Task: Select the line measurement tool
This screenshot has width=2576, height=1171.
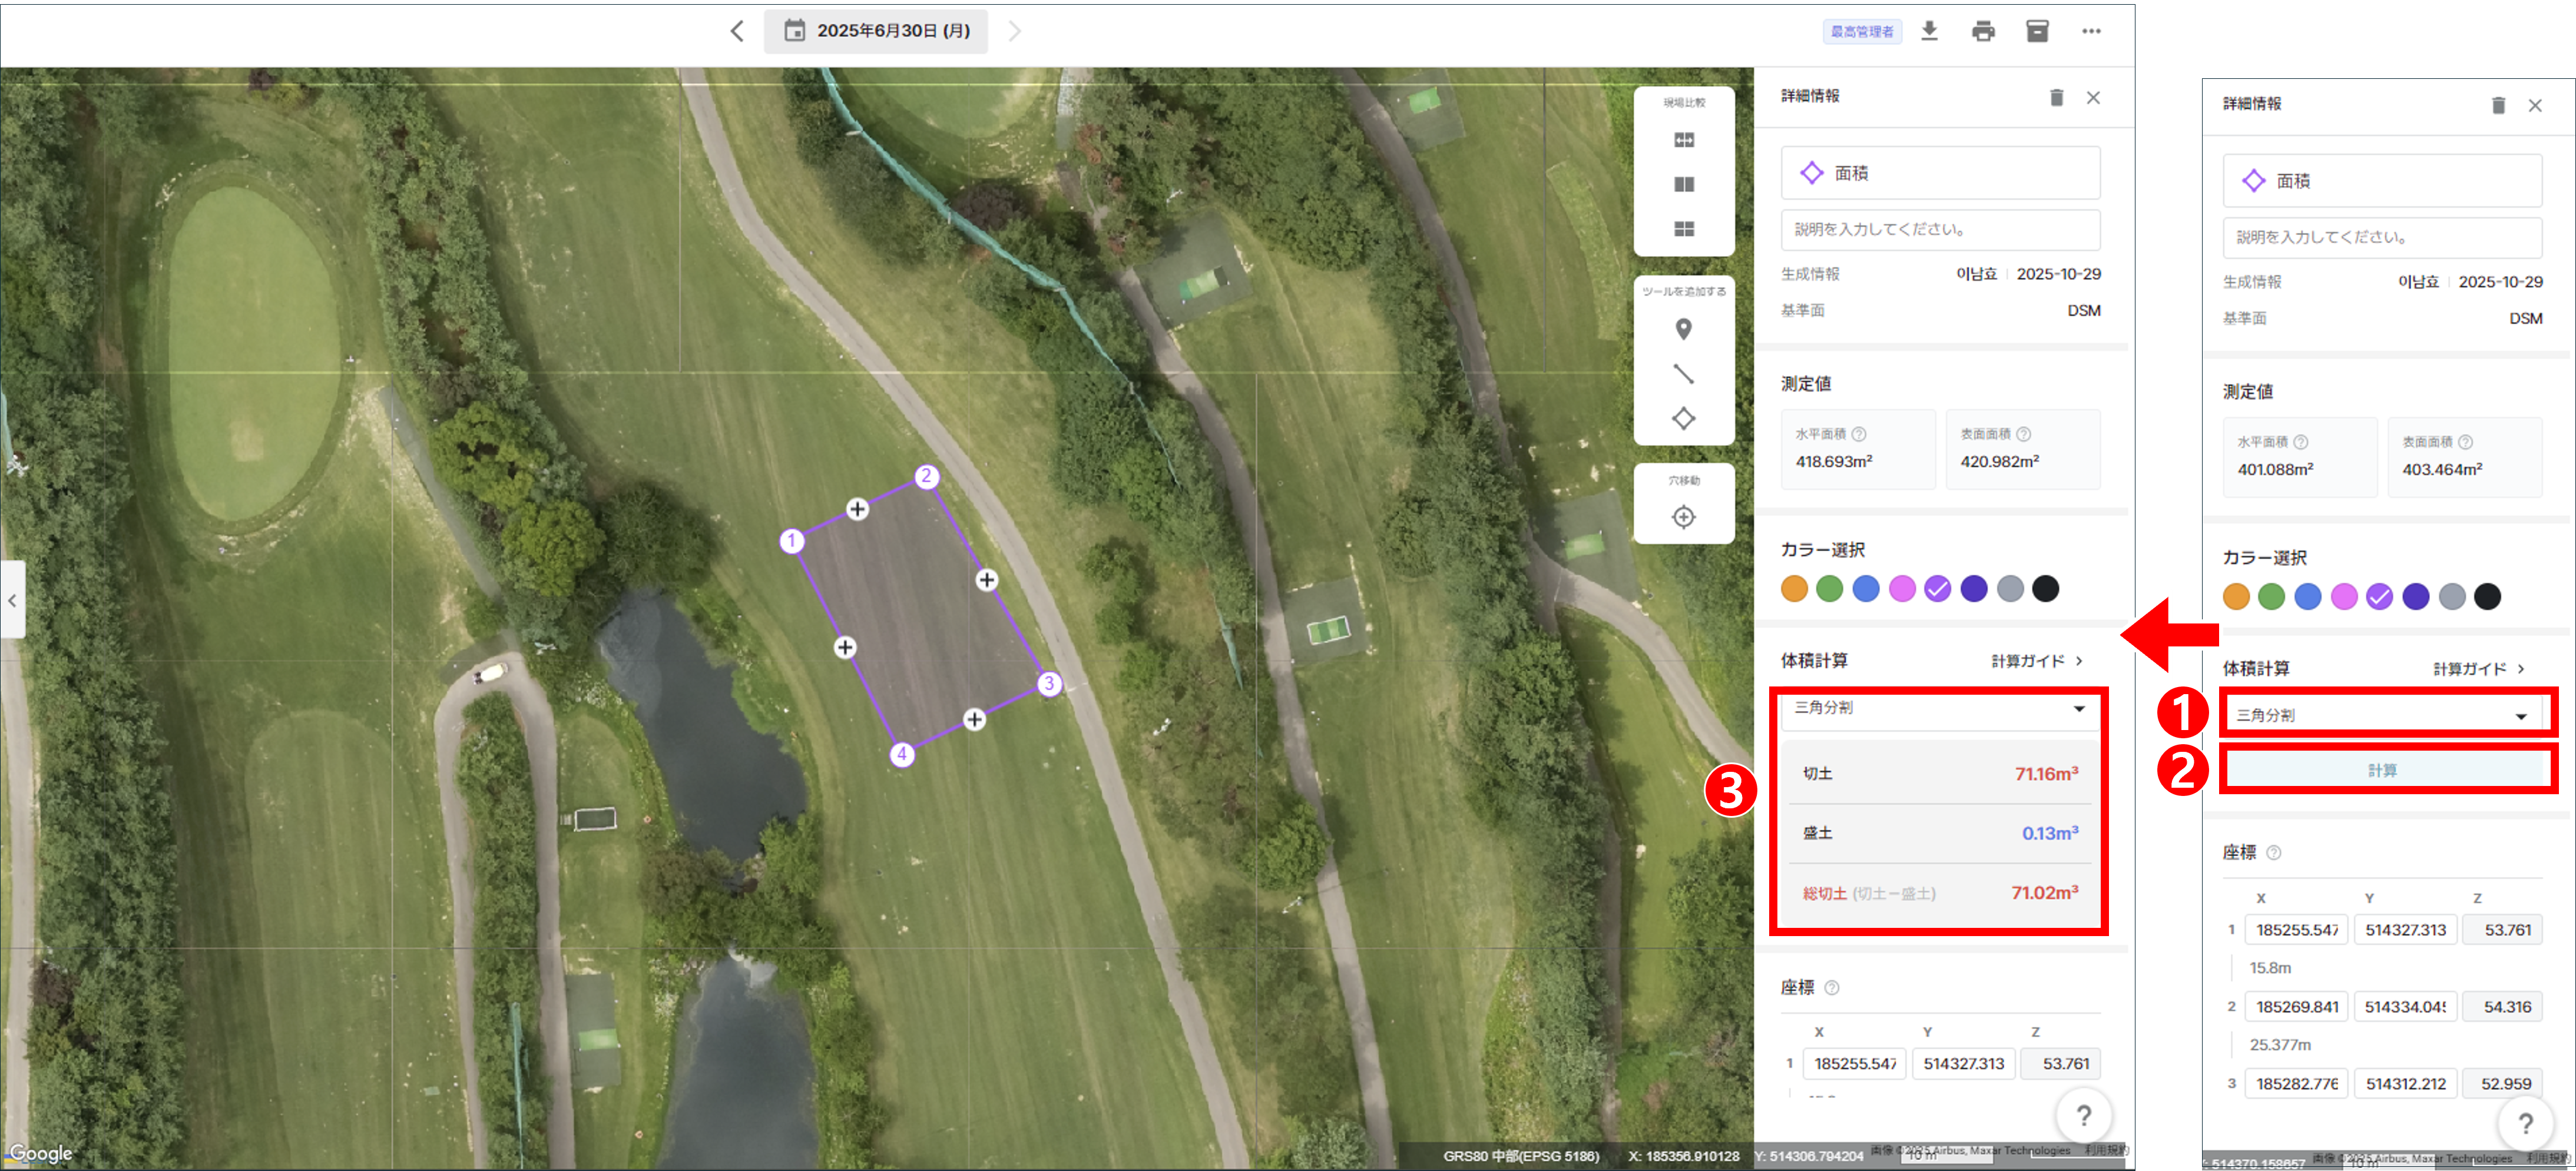Action: coord(1683,374)
